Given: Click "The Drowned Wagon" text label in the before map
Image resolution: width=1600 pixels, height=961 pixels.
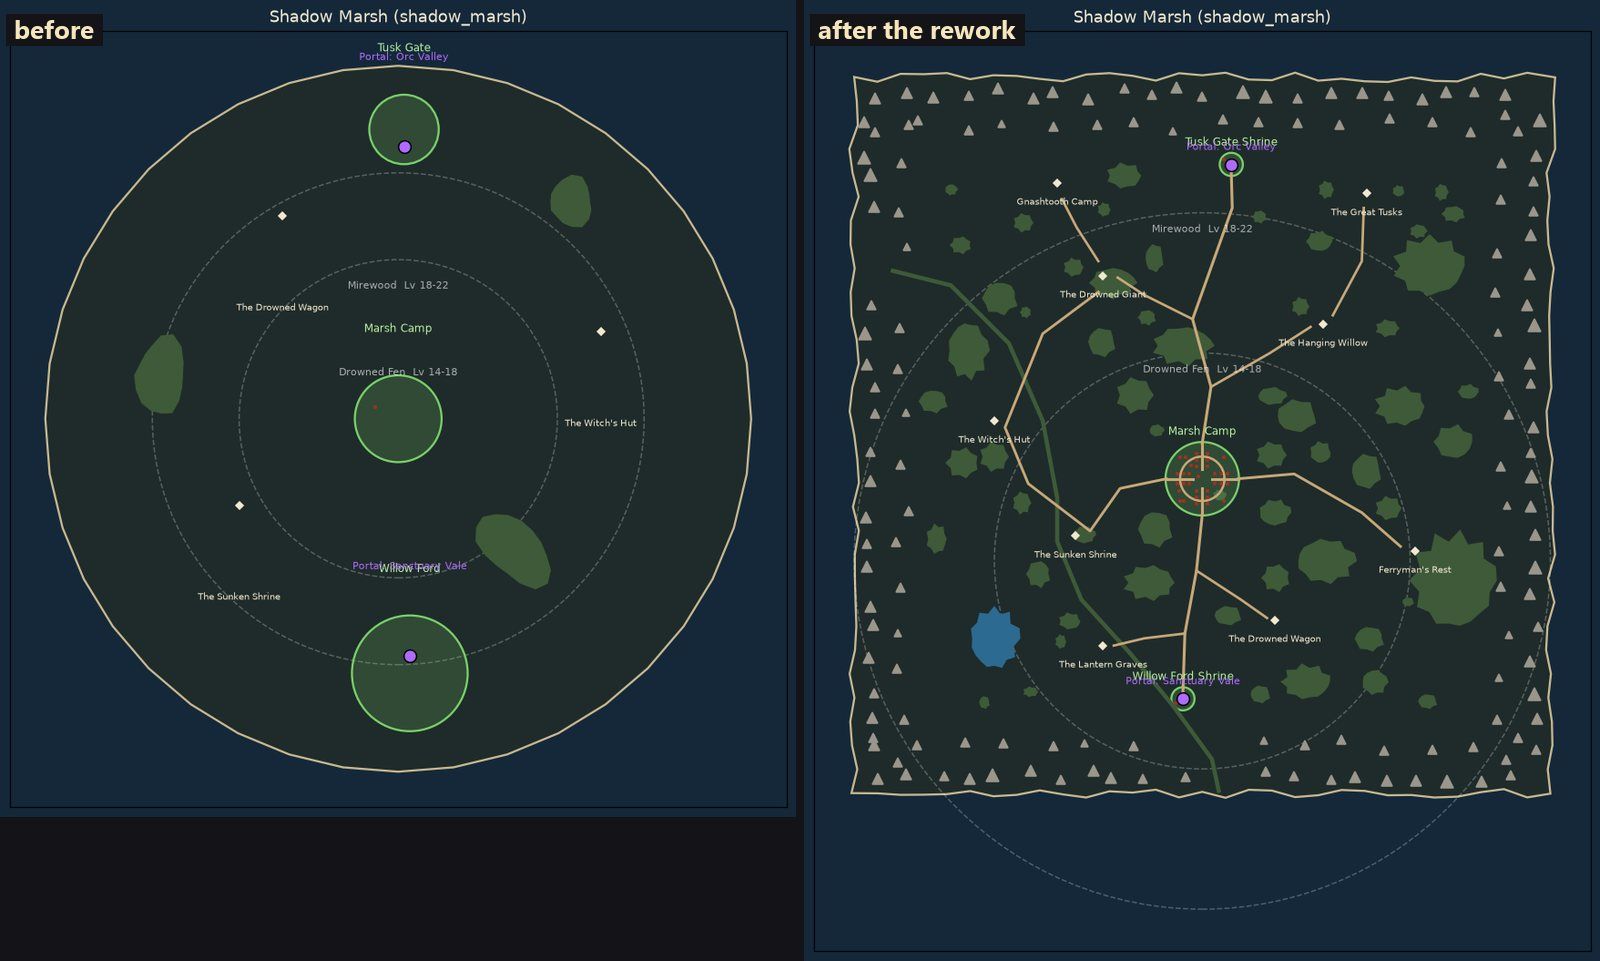Looking at the screenshot, I should point(282,308).
